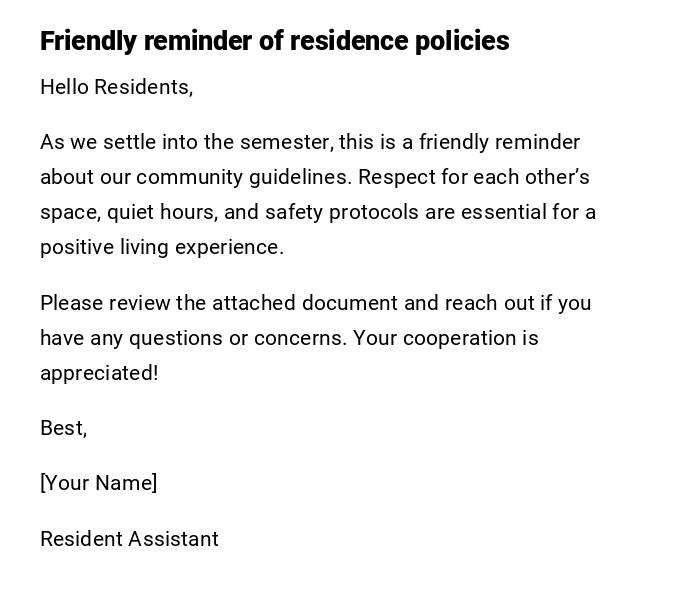Click the 'Best,' closing line
The width and height of the screenshot is (700, 601).
[x=63, y=428]
